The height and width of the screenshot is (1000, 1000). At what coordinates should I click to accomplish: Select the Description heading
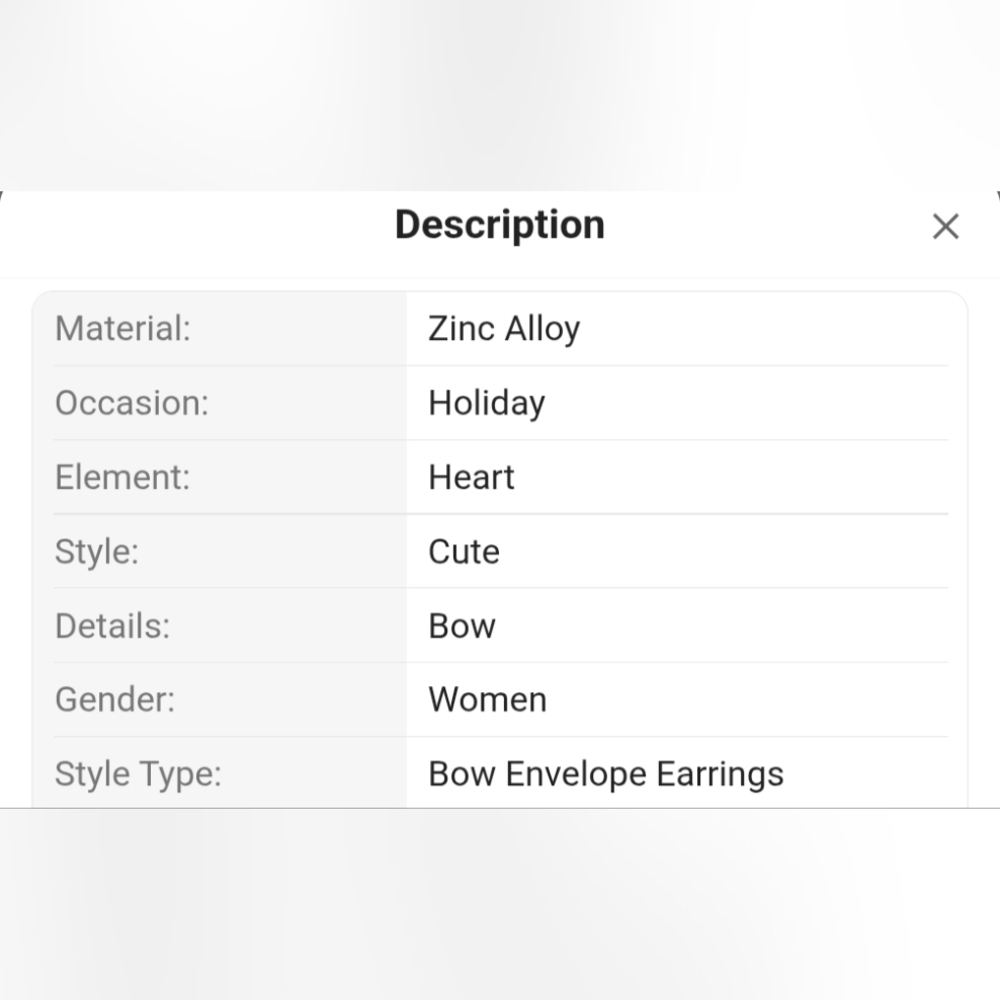pos(499,225)
